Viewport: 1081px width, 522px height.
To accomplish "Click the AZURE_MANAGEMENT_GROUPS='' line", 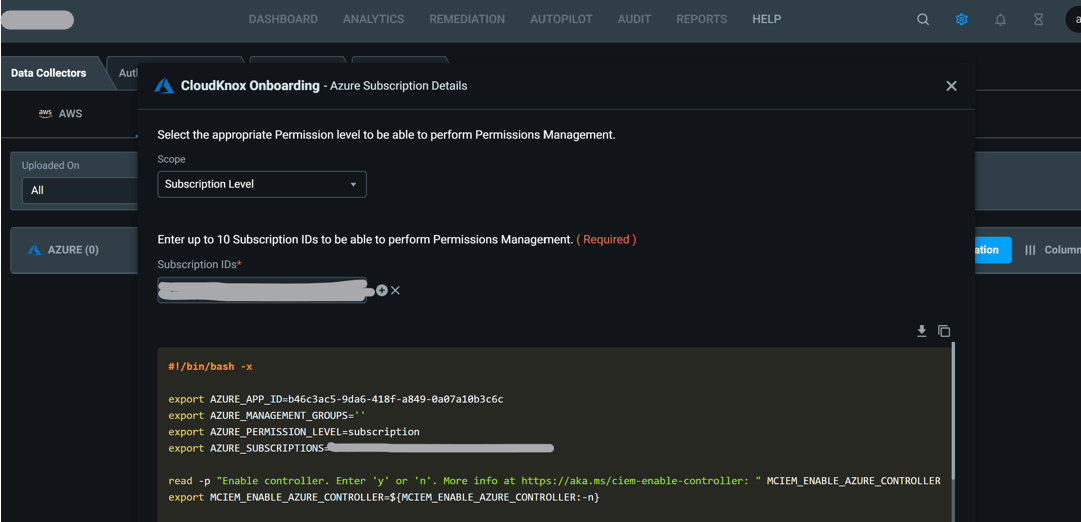I will point(266,416).
